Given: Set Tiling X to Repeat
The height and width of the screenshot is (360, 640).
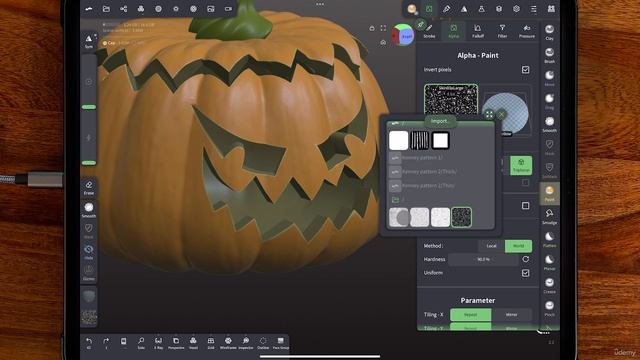Looking at the screenshot, I should pyautogui.click(x=471, y=315).
